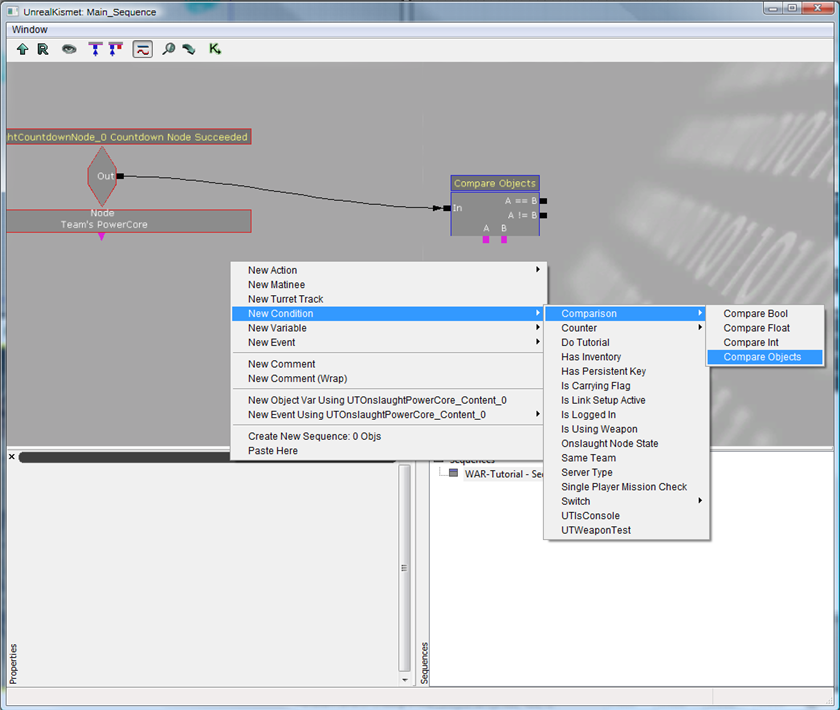Maximize the UnrealKismet window
Viewport: 840px width, 710px height.
pos(792,8)
